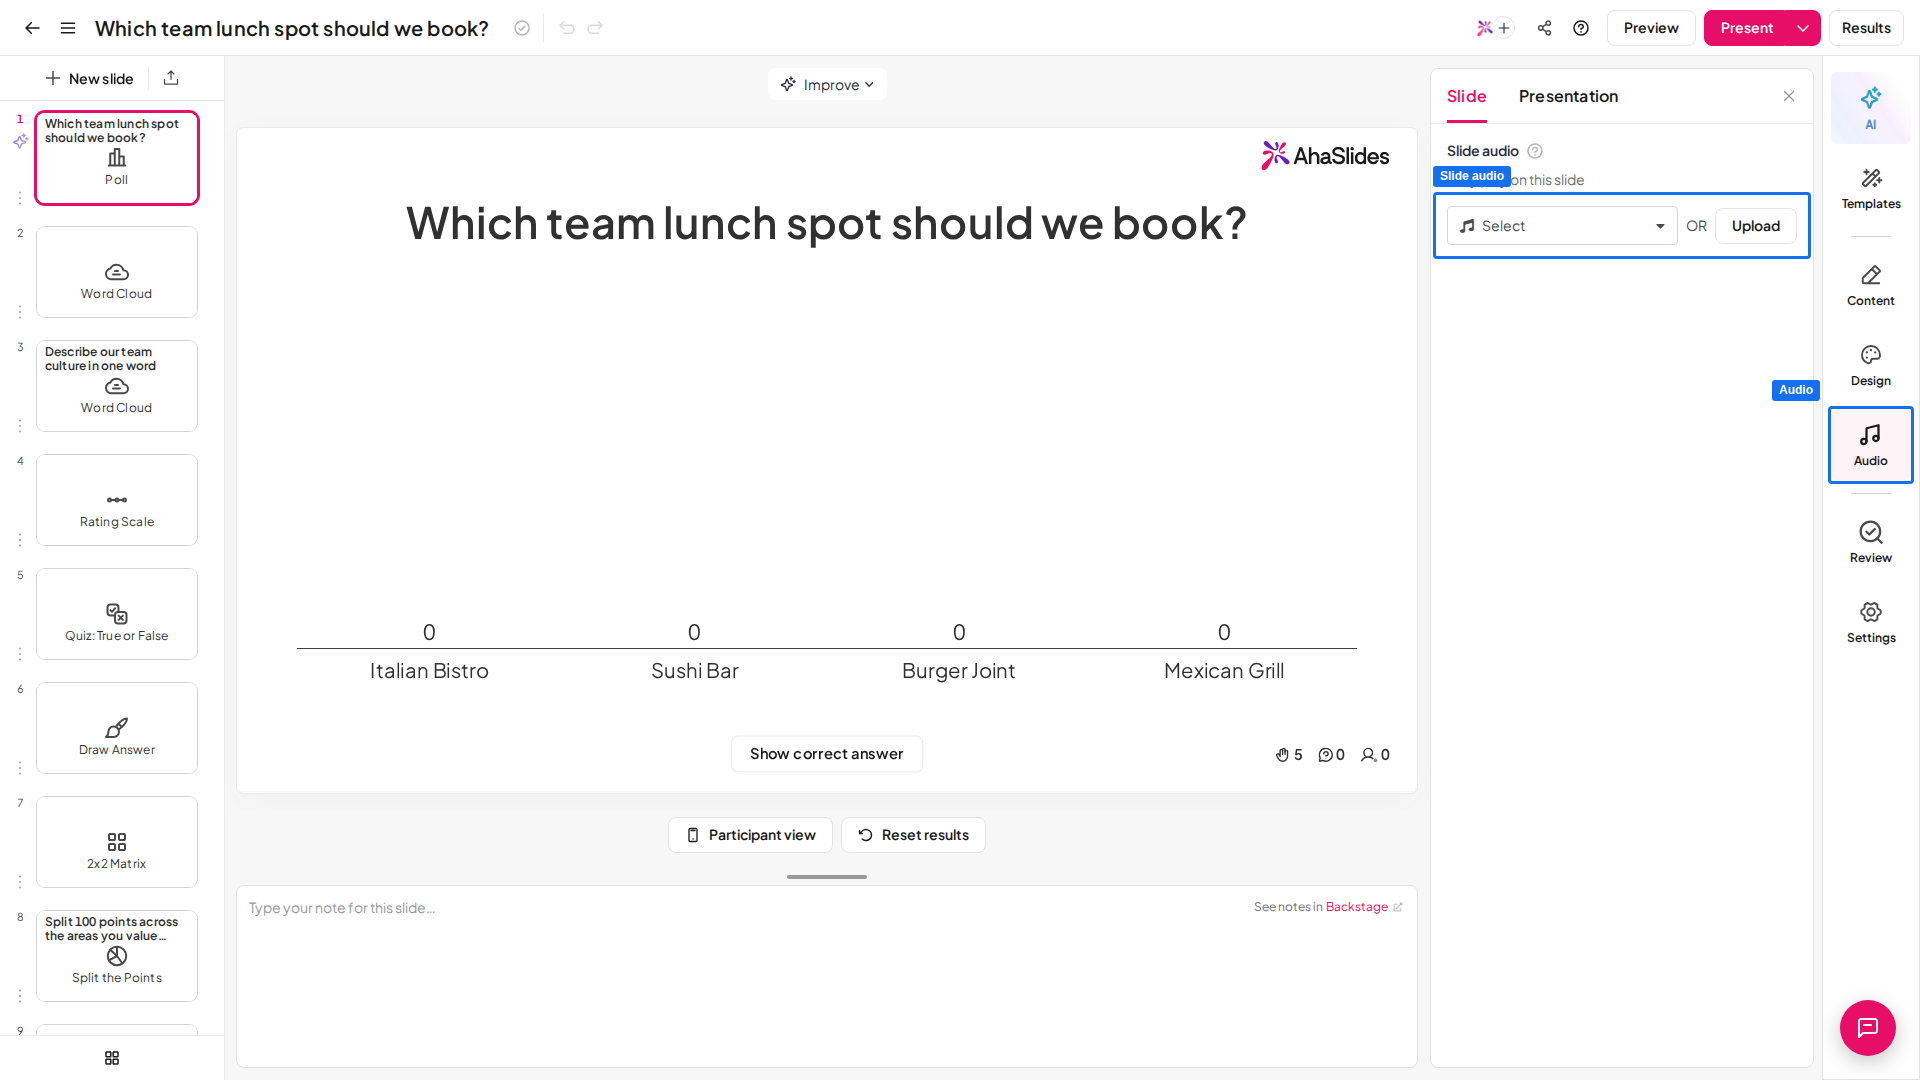The height and width of the screenshot is (1080, 1920).
Task: Switch to the Slide tab
Action: click(x=1466, y=96)
